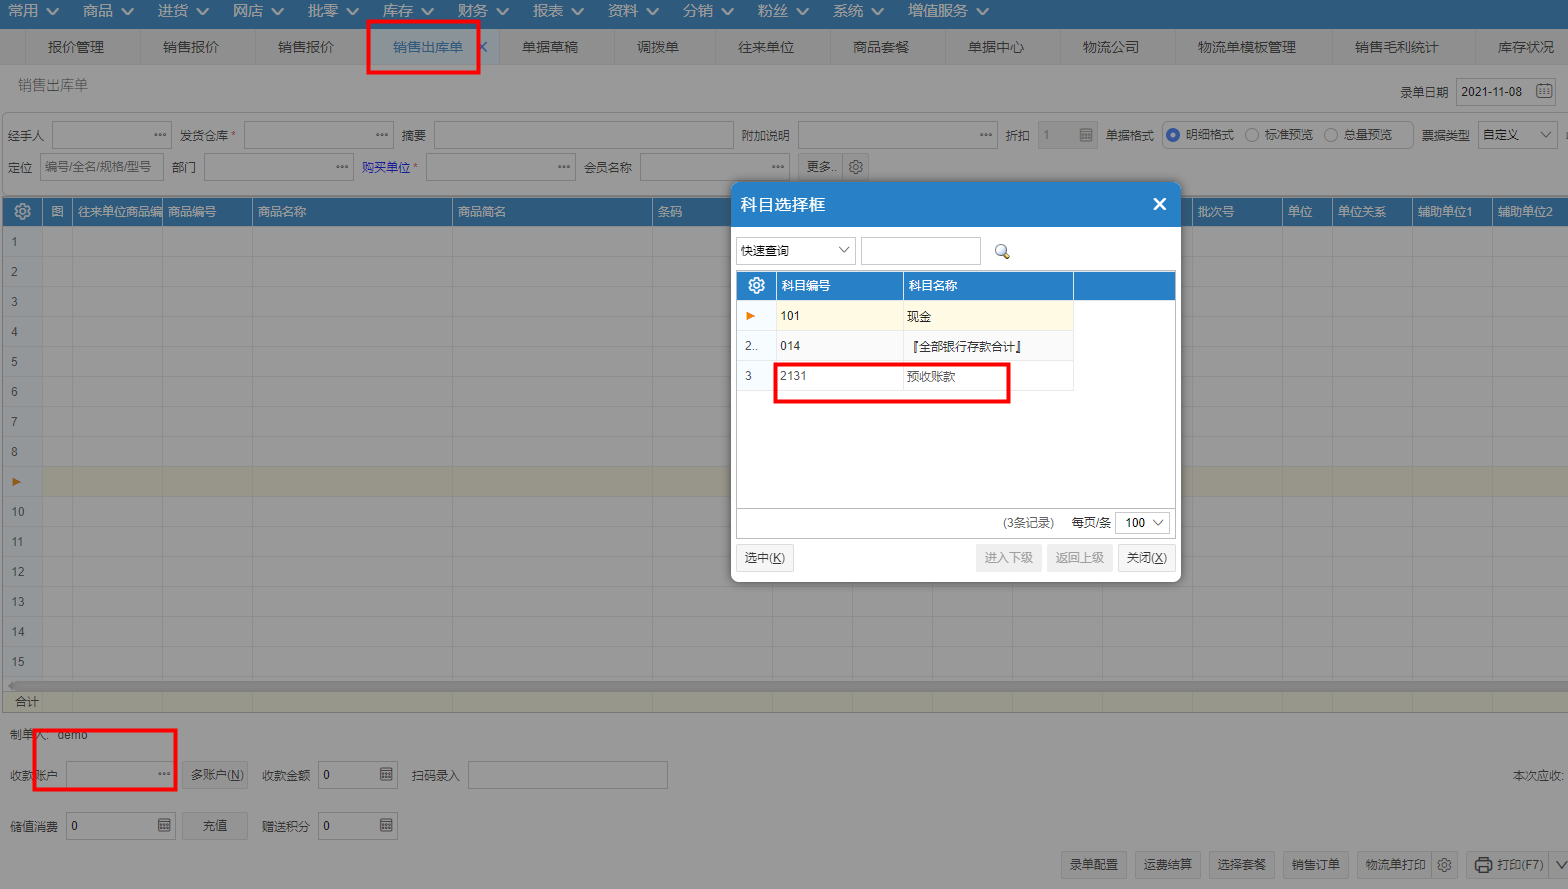
Task: Click the search magnifier in 科目选择框
Action: (x=1002, y=252)
